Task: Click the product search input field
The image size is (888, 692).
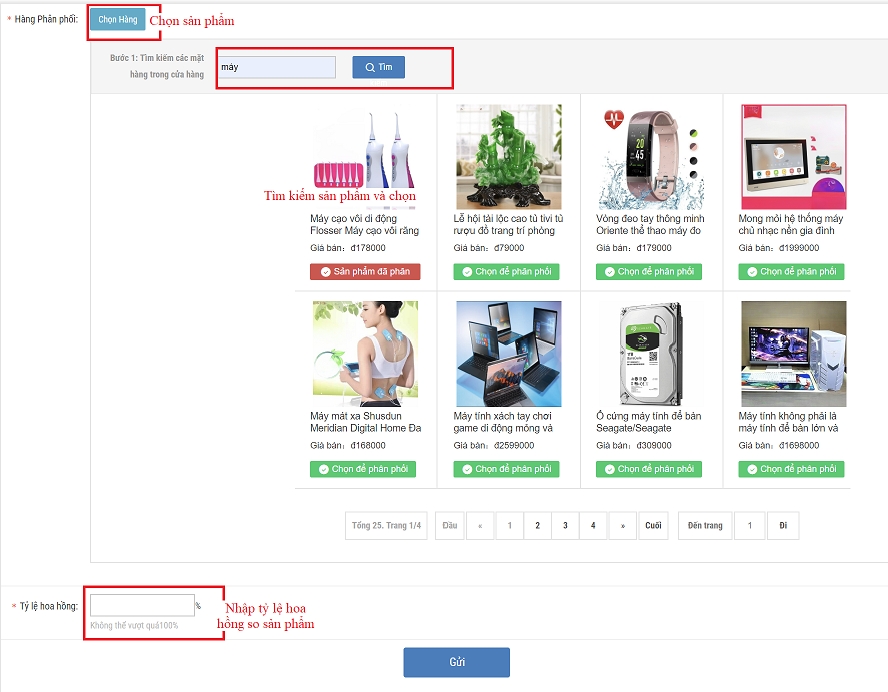Action: [276, 67]
